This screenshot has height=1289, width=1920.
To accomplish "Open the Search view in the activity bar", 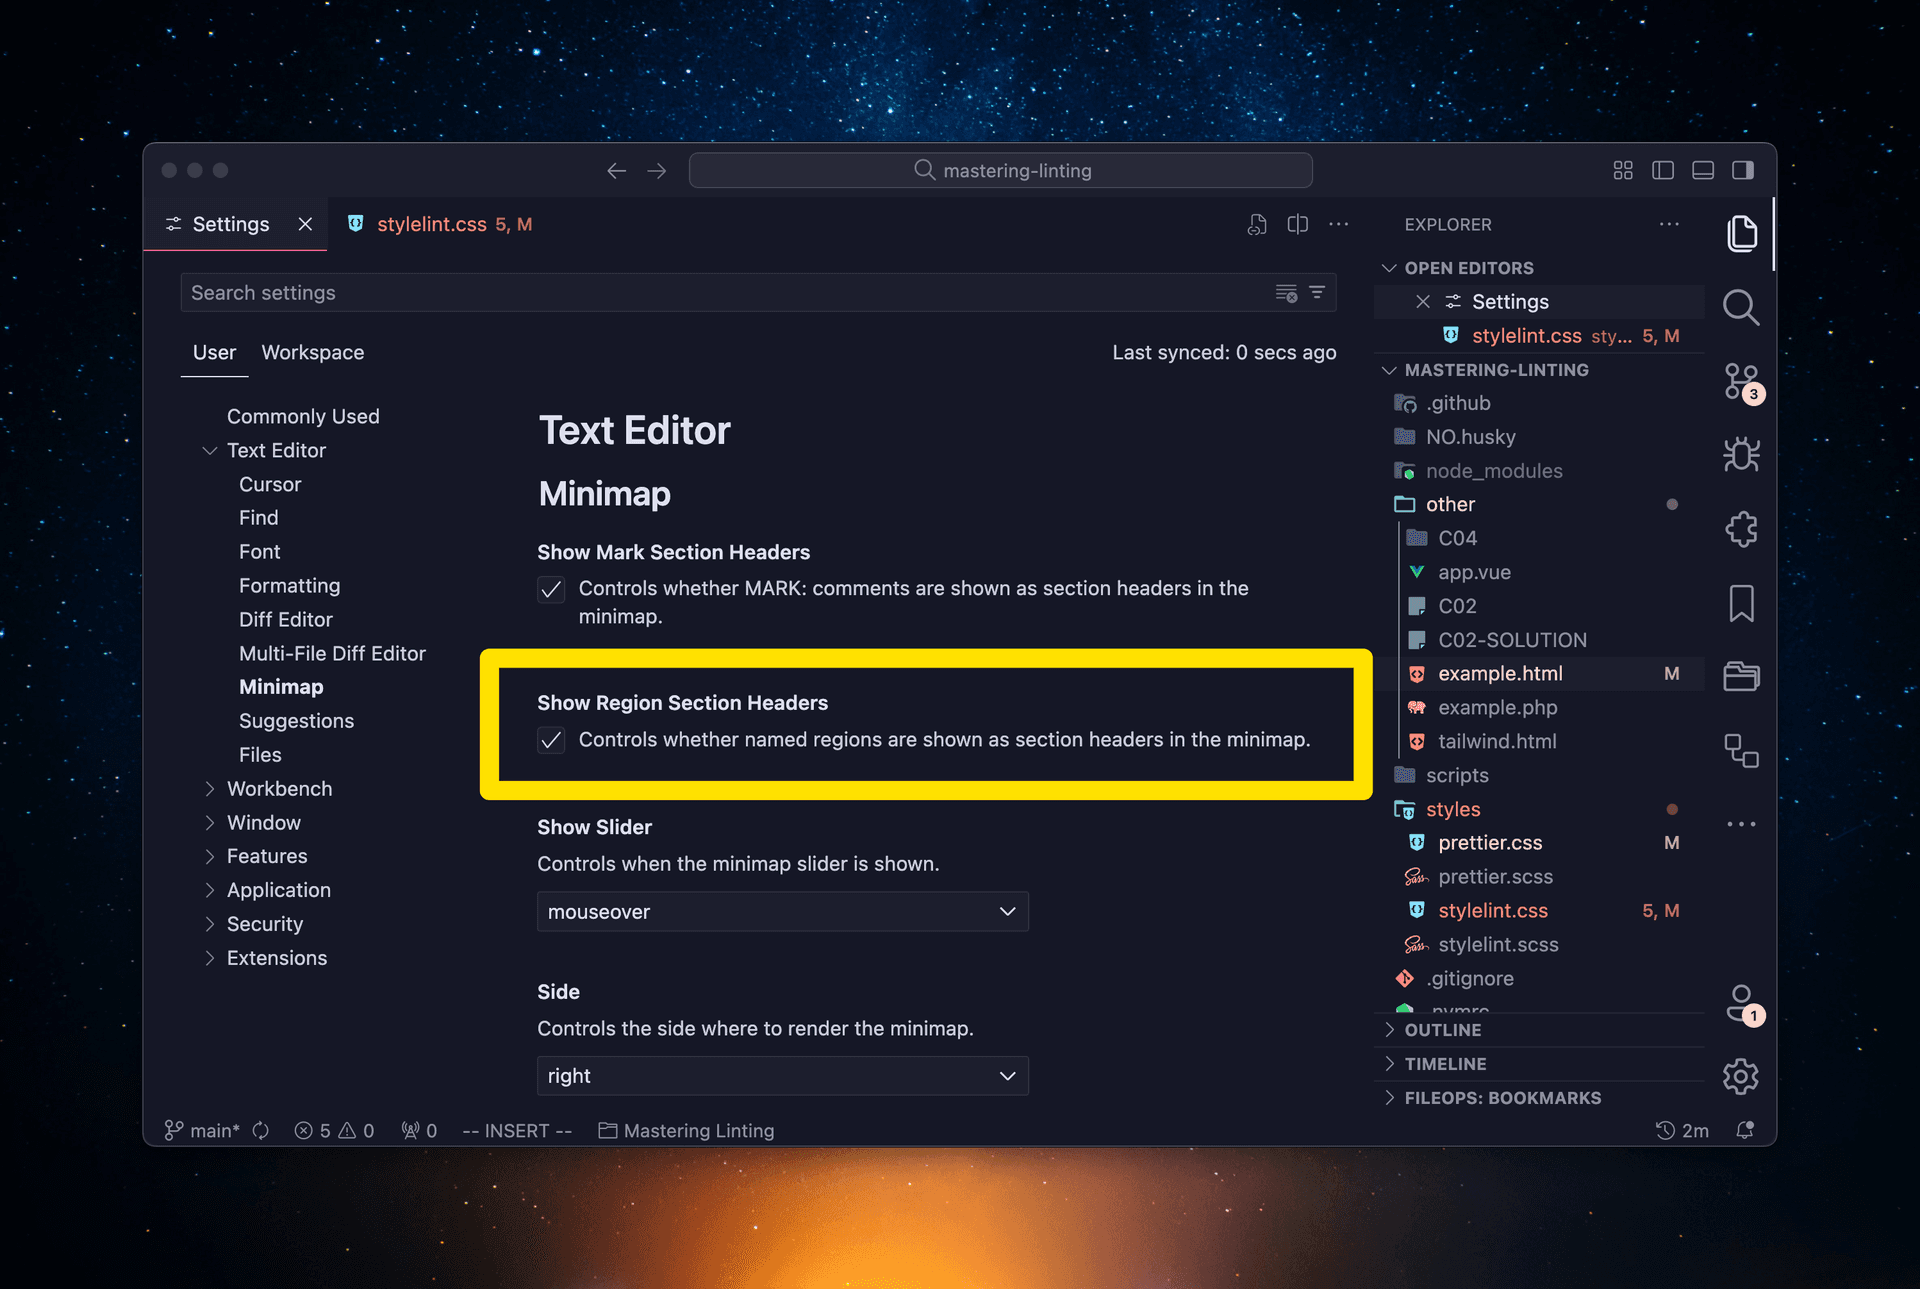I will (x=1742, y=308).
